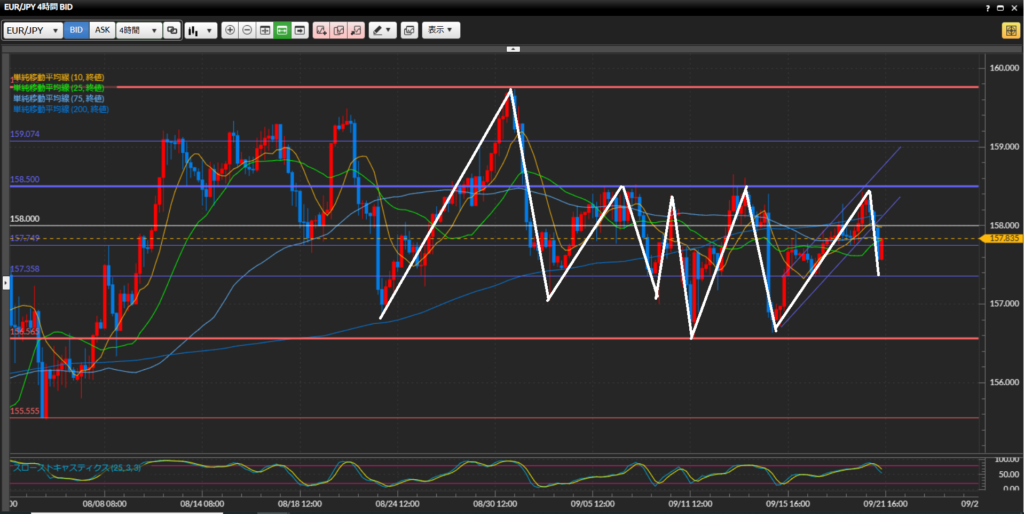
Task: Open the 表示 display menu
Action: 441,30
